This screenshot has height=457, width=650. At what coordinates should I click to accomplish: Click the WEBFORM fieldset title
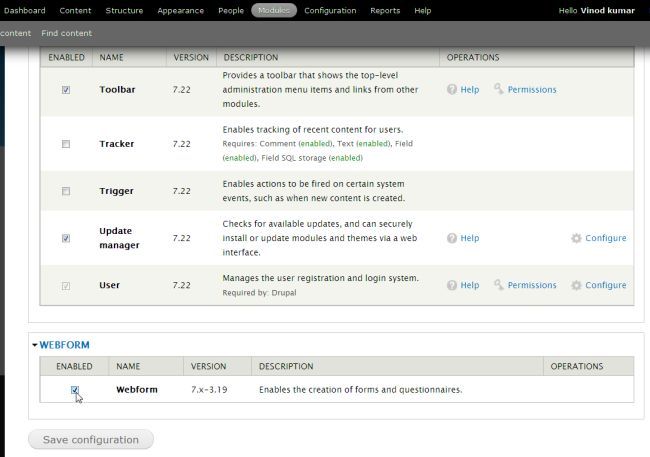pyautogui.click(x=64, y=345)
